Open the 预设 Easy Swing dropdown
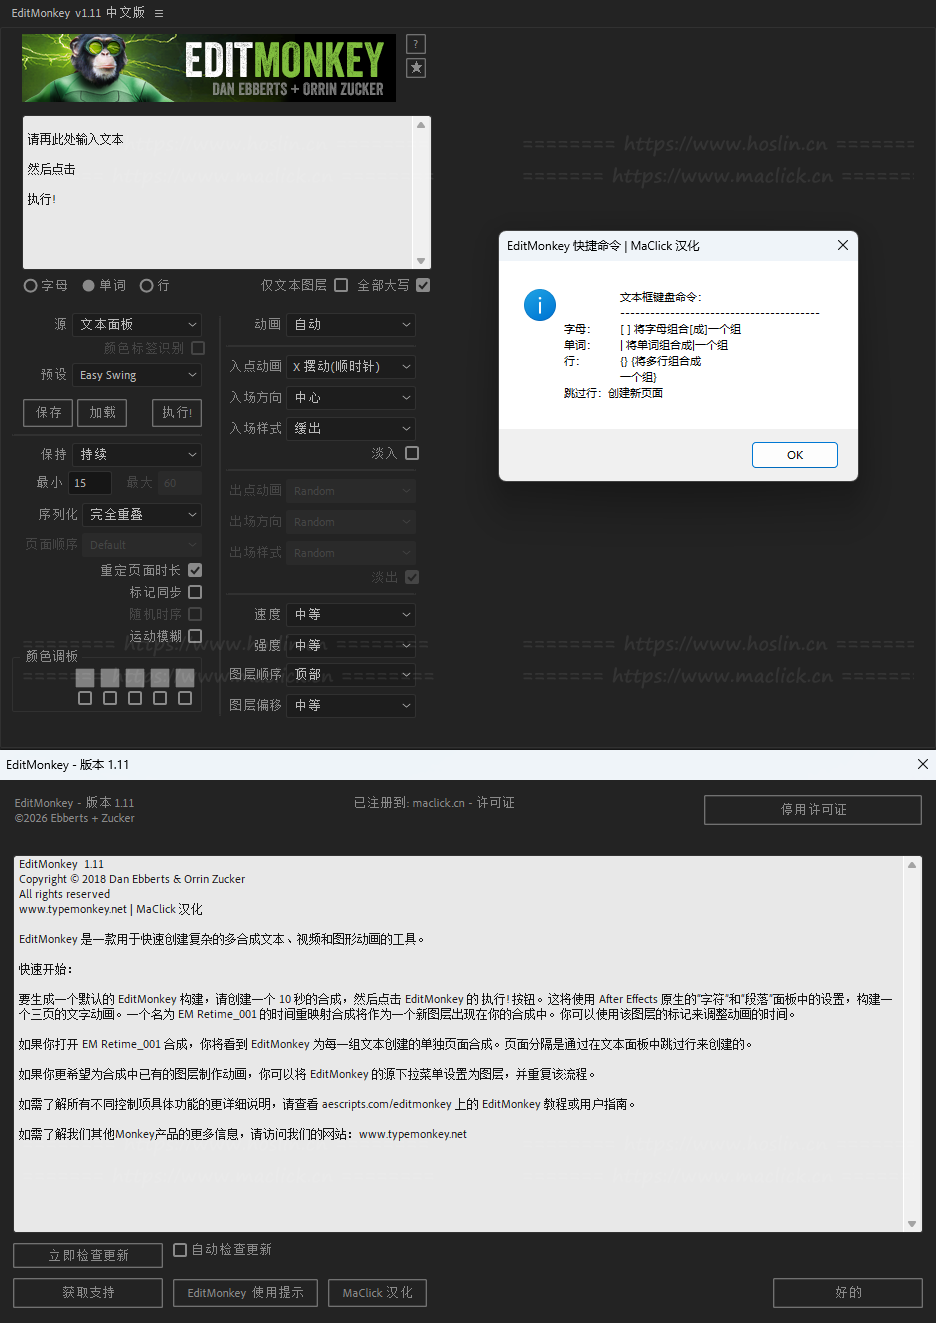This screenshot has width=936, height=1323. point(137,375)
